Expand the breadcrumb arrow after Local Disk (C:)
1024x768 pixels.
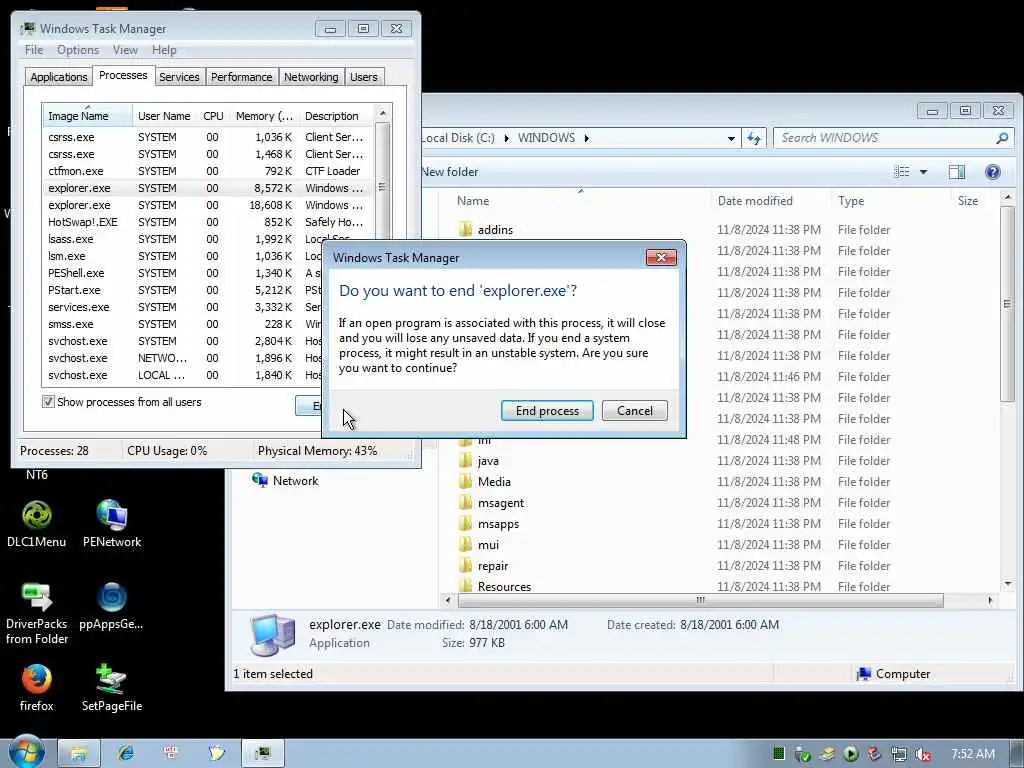tap(506, 138)
